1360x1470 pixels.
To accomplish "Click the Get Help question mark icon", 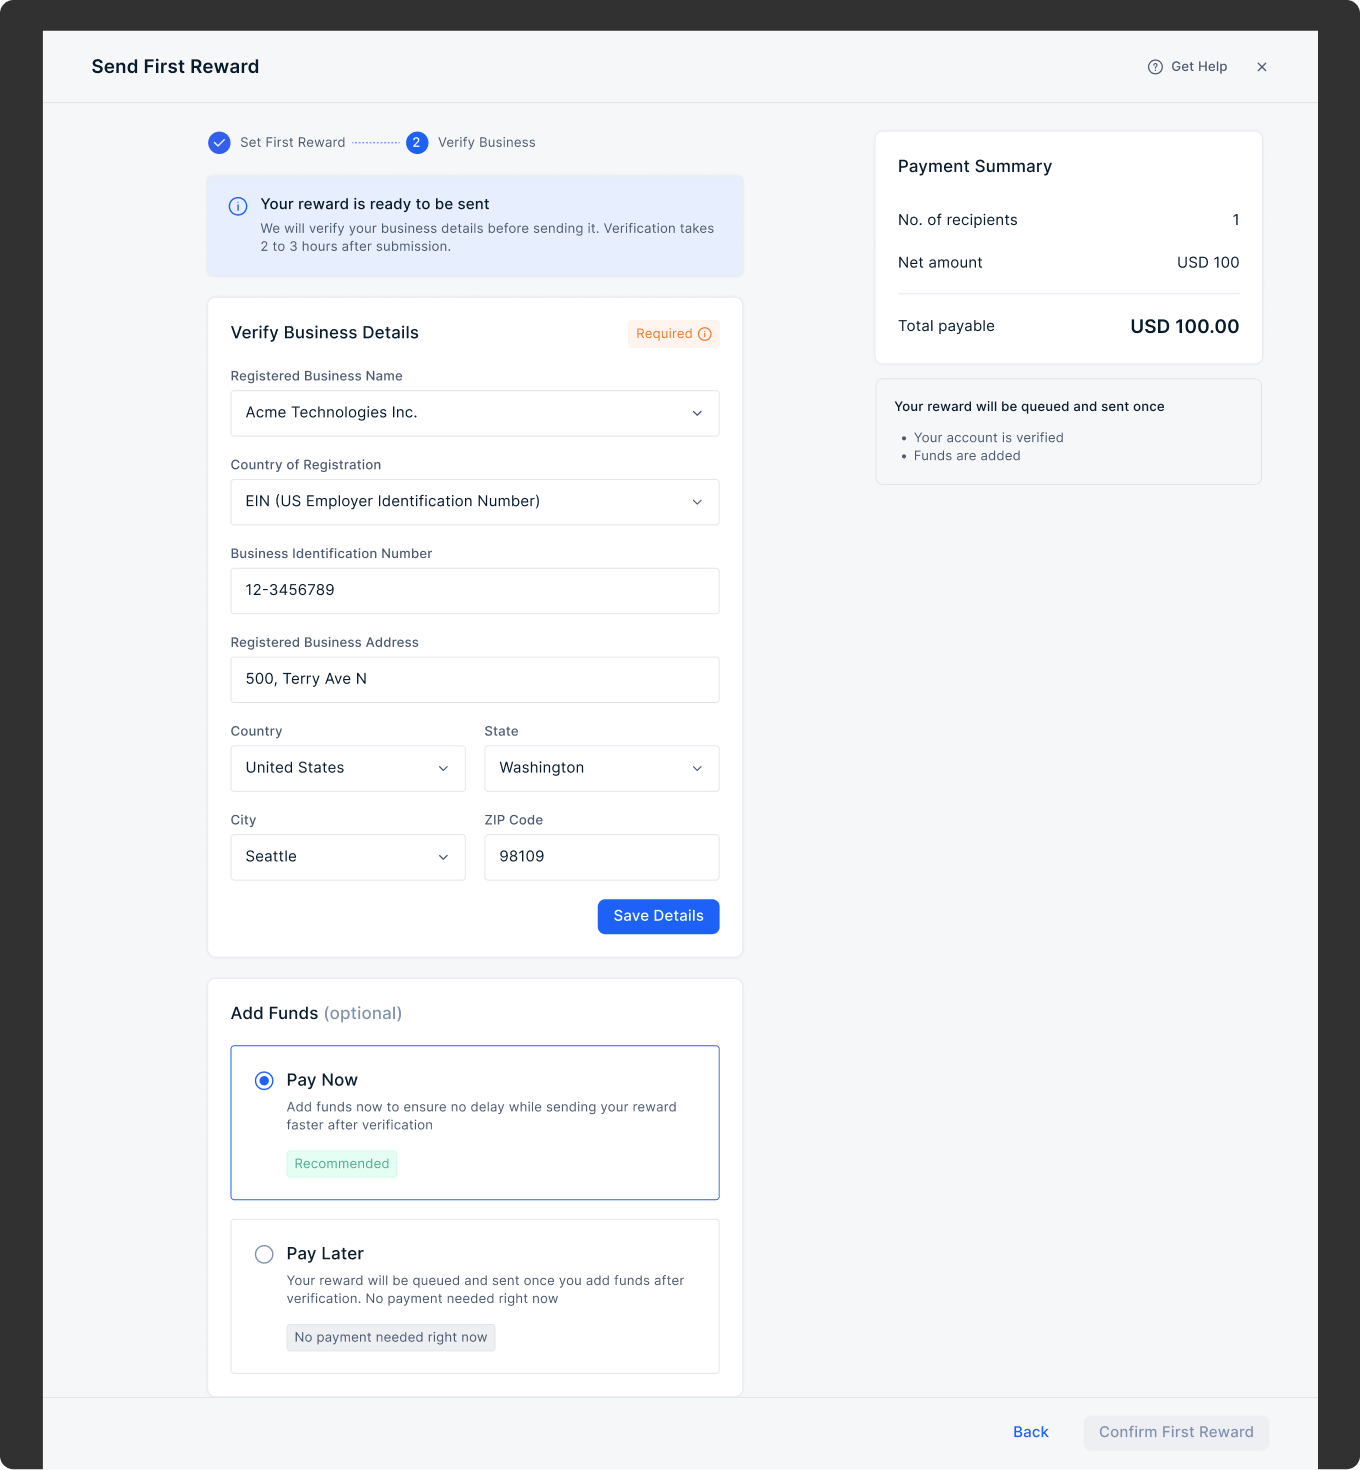I will (x=1155, y=67).
